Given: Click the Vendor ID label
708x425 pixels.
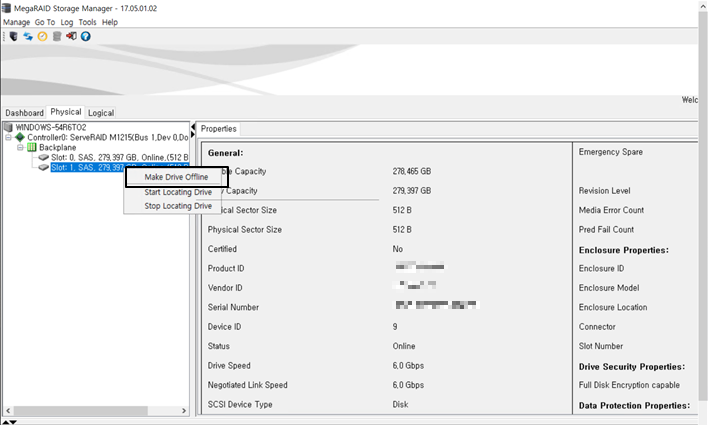Looking at the screenshot, I should pos(225,288).
